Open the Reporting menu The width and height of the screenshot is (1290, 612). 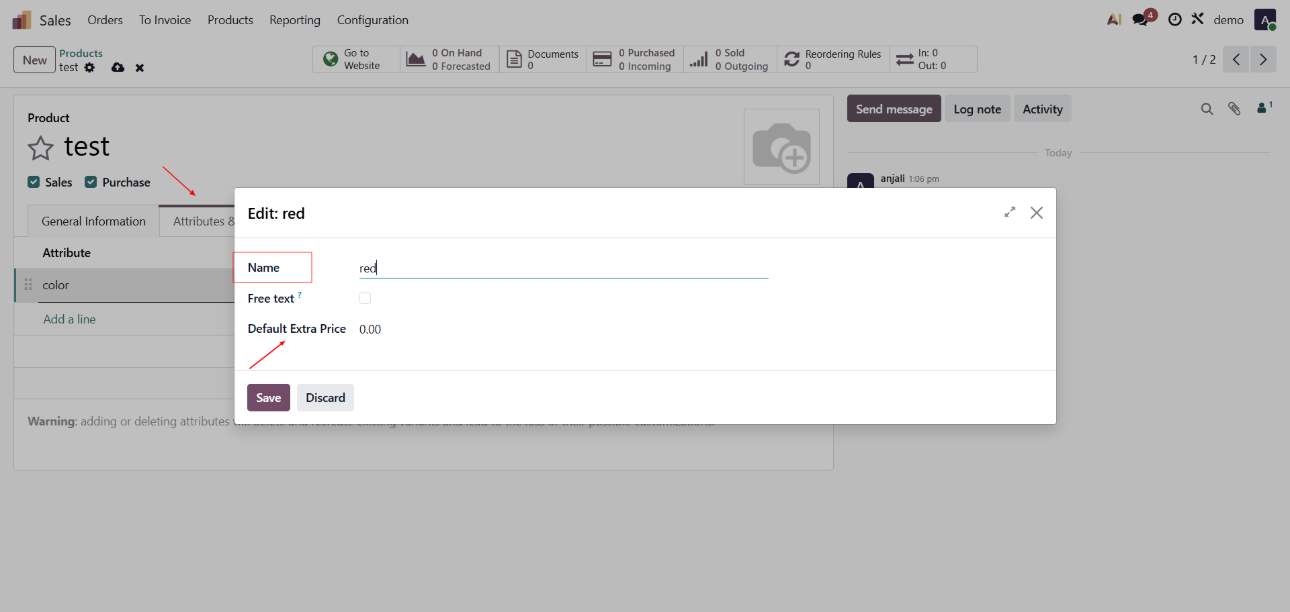[x=295, y=20]
